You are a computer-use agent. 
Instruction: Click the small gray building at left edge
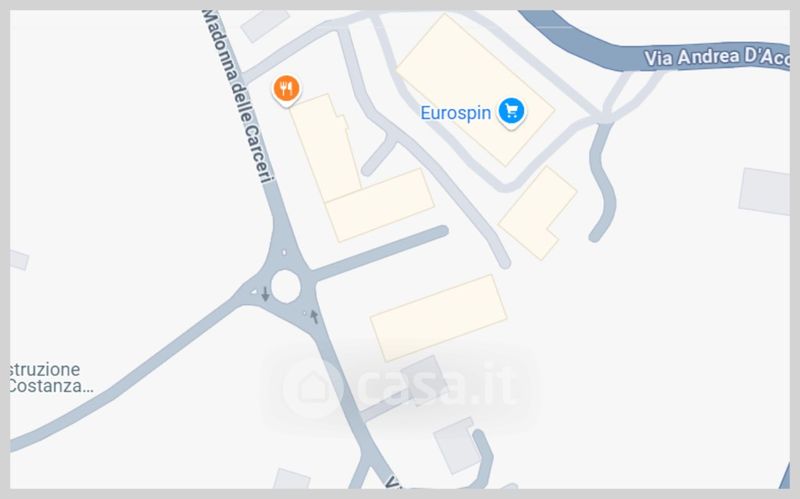19,260
